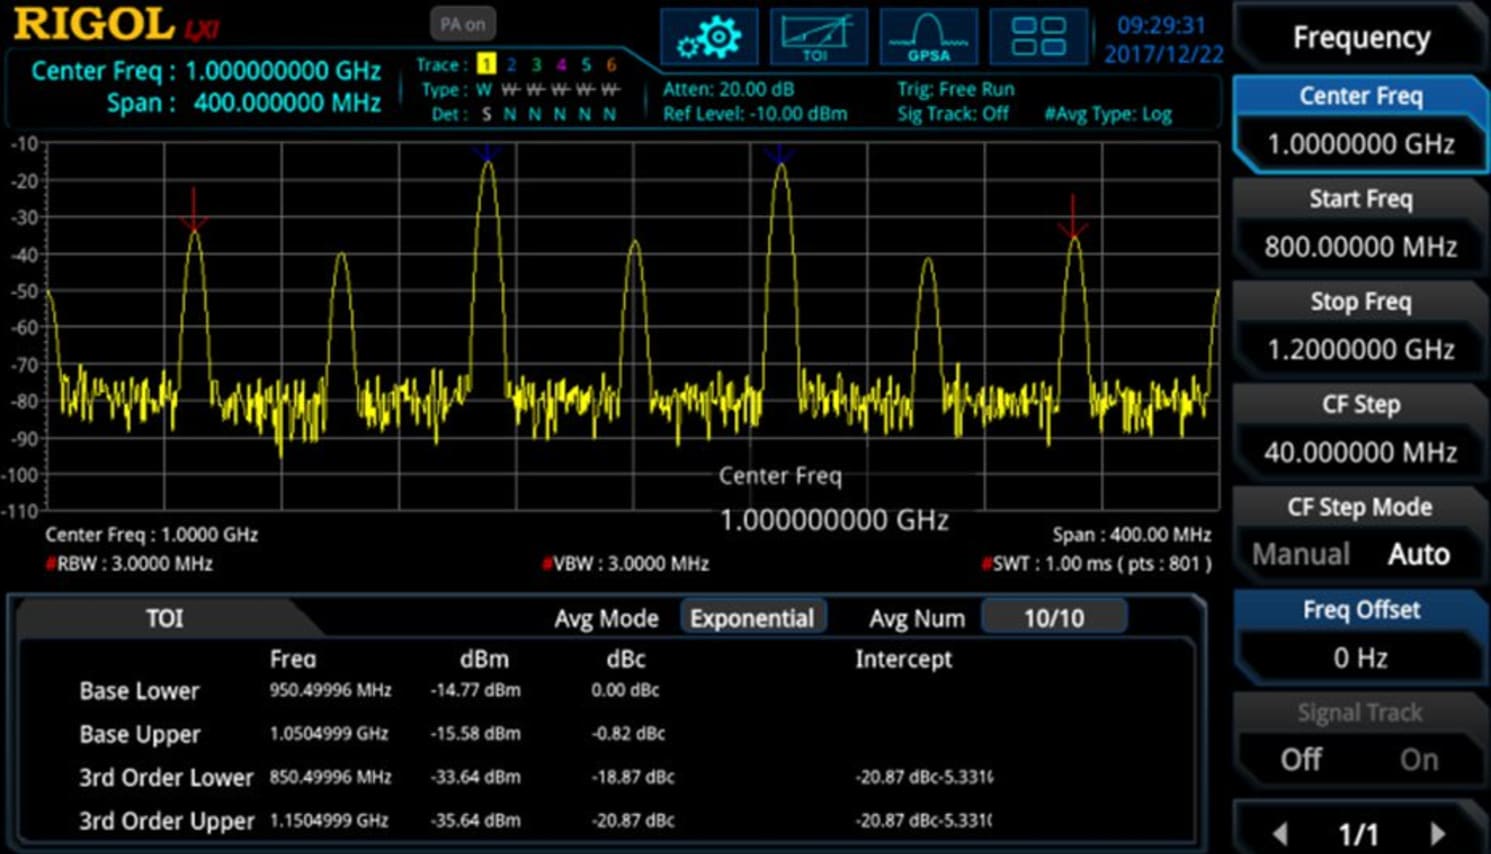Open the Avg Num 10/10 selector
The width and height of the screenshot is (1491, 854).
pyautogui.click(x=1053, y=617)
